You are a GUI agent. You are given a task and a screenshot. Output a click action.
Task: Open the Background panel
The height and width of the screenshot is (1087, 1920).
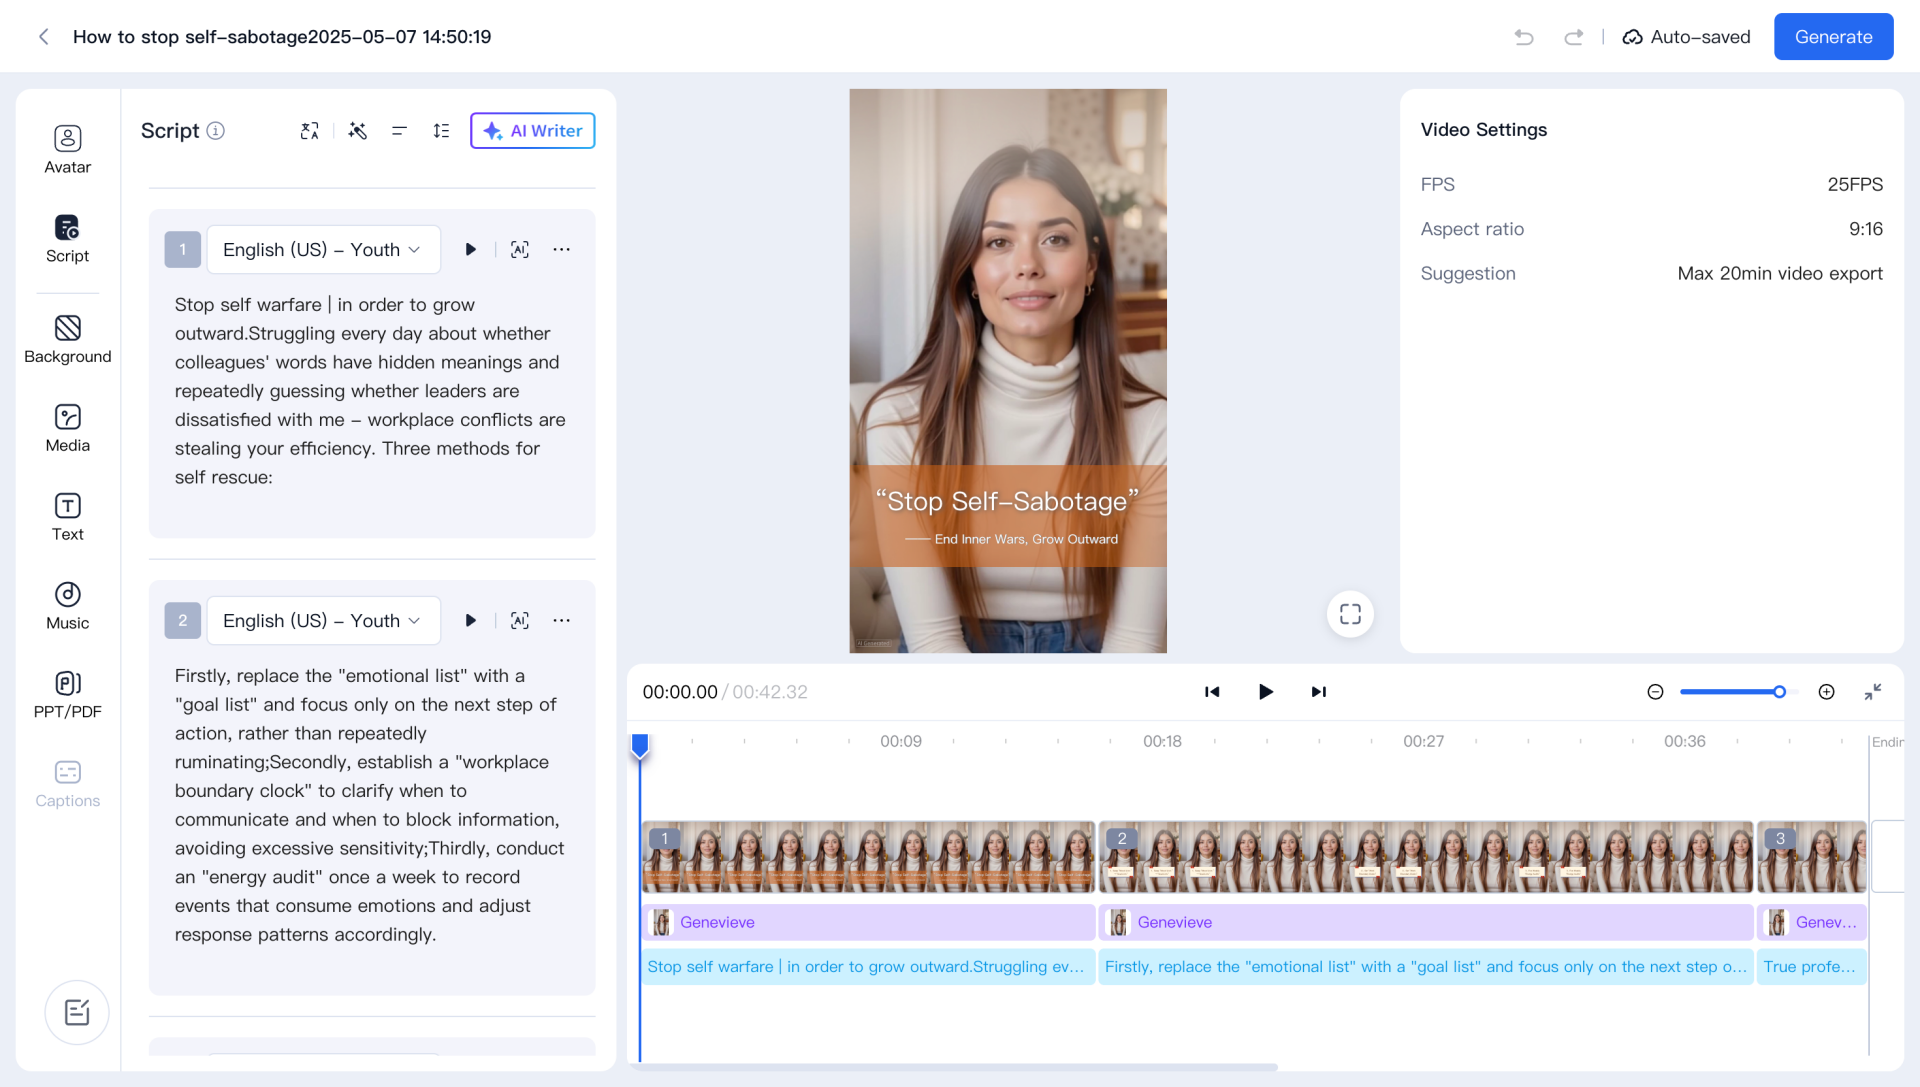coord(67,339)
